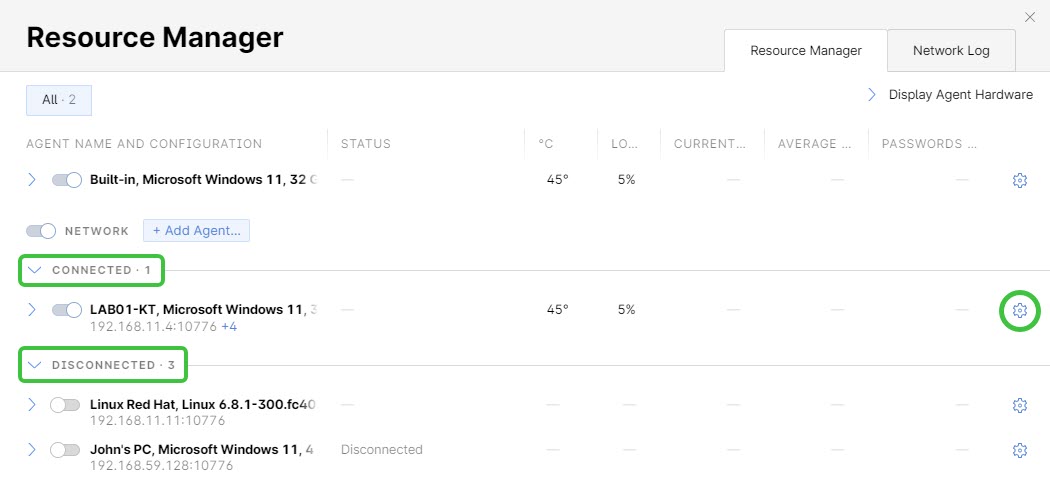Select the Resource Manager tab
Viewport: 1050px width, 478px height.
click(x=806, y=51)
